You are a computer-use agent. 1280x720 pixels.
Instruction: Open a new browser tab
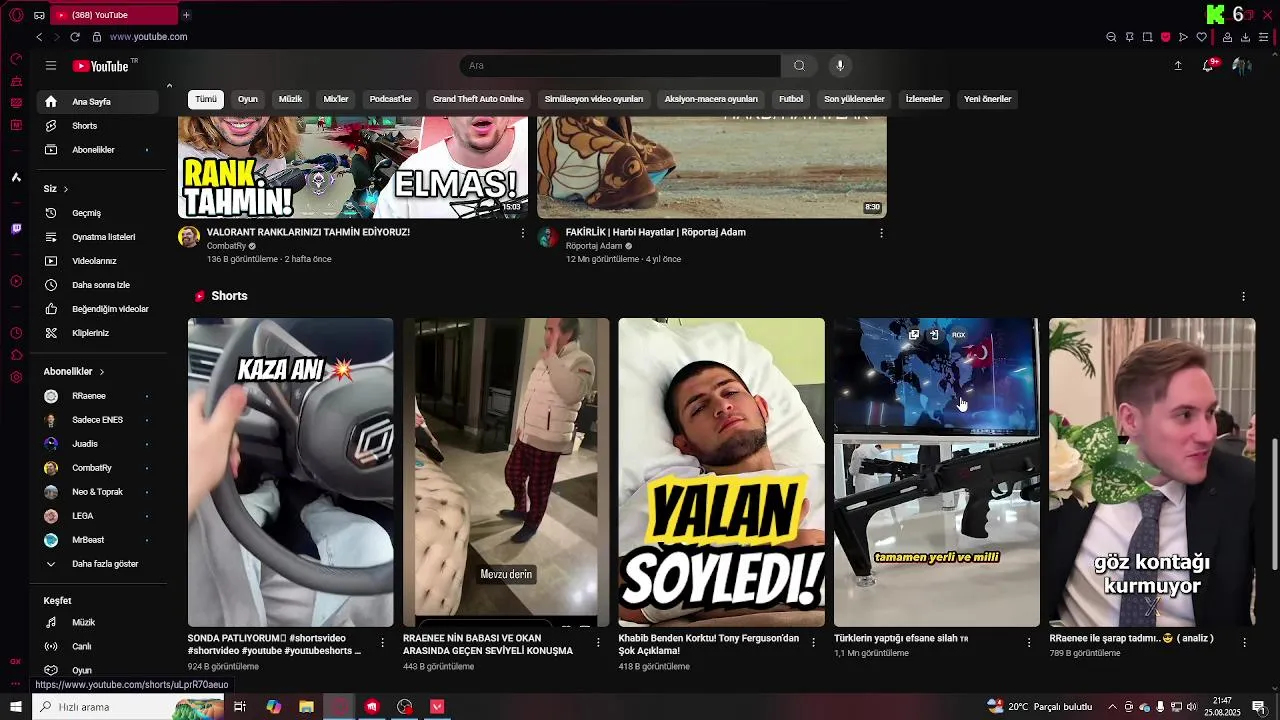(186, 15)
